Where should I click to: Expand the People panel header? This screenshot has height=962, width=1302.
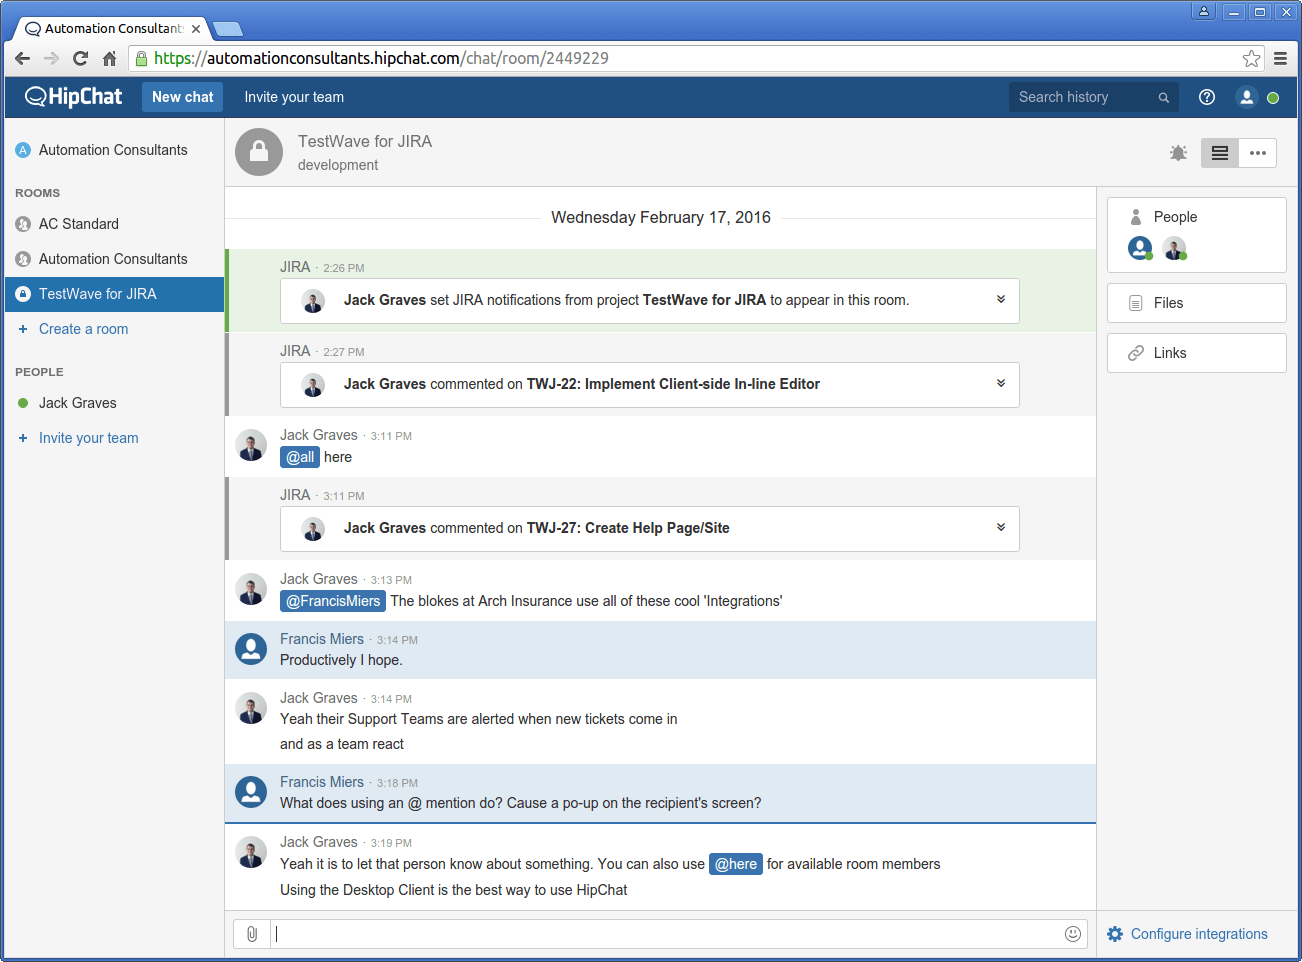point(1175,217)
